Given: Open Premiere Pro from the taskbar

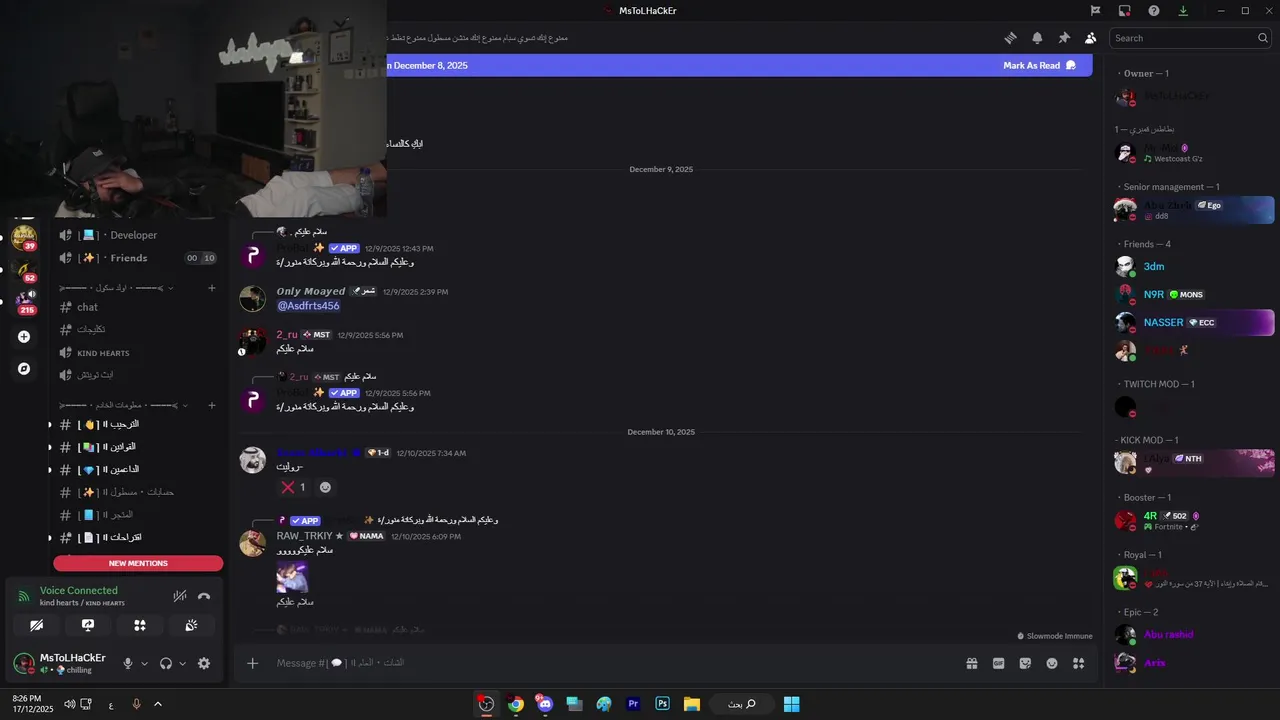Looking at the screenshot, I should [633, 704].
